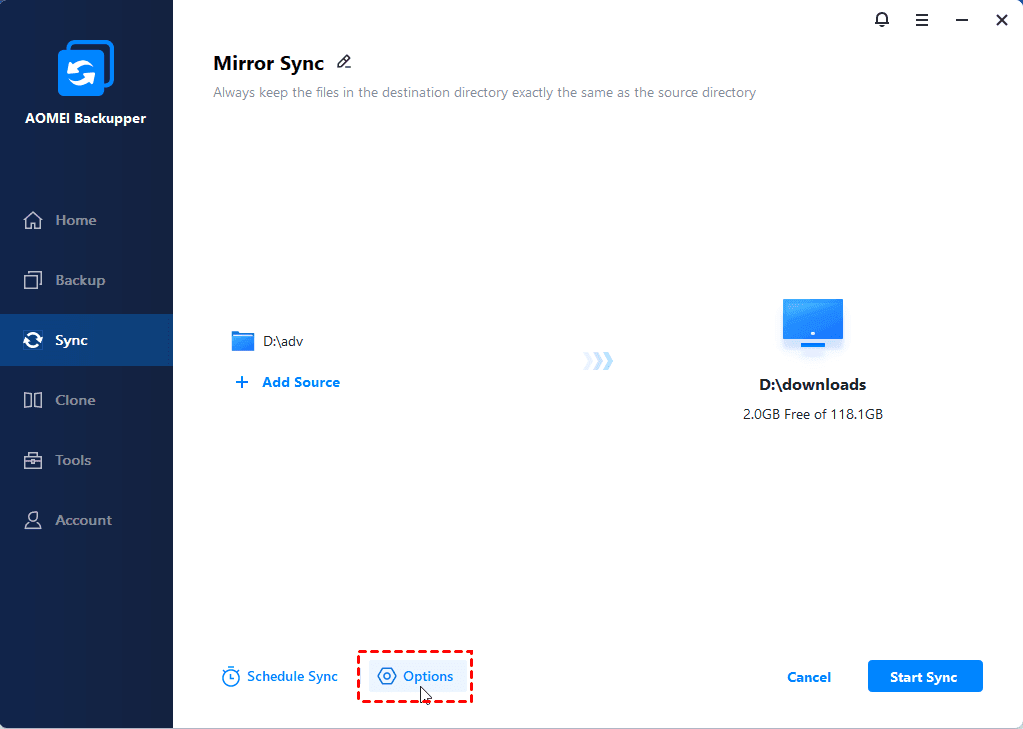This screenshot has width=1023, height=729.
Task: Click the D:\adv source folder icon
Action: point(243,341)
